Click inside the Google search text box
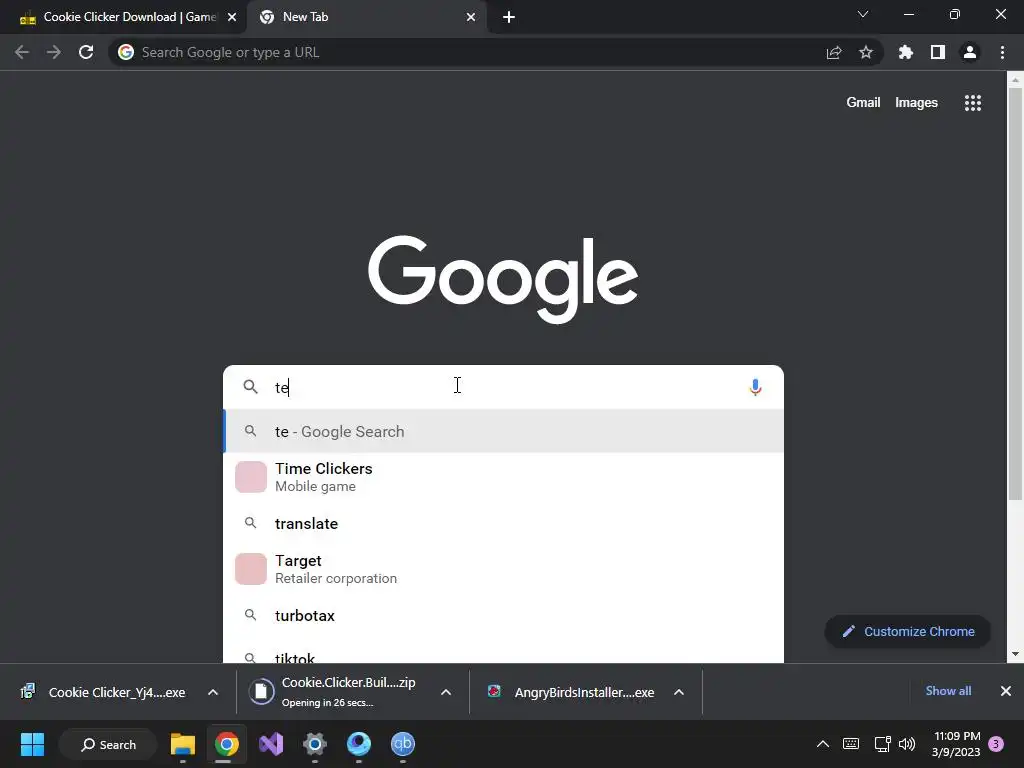Viewport: 1024px width, 768px height. (503, 387)
